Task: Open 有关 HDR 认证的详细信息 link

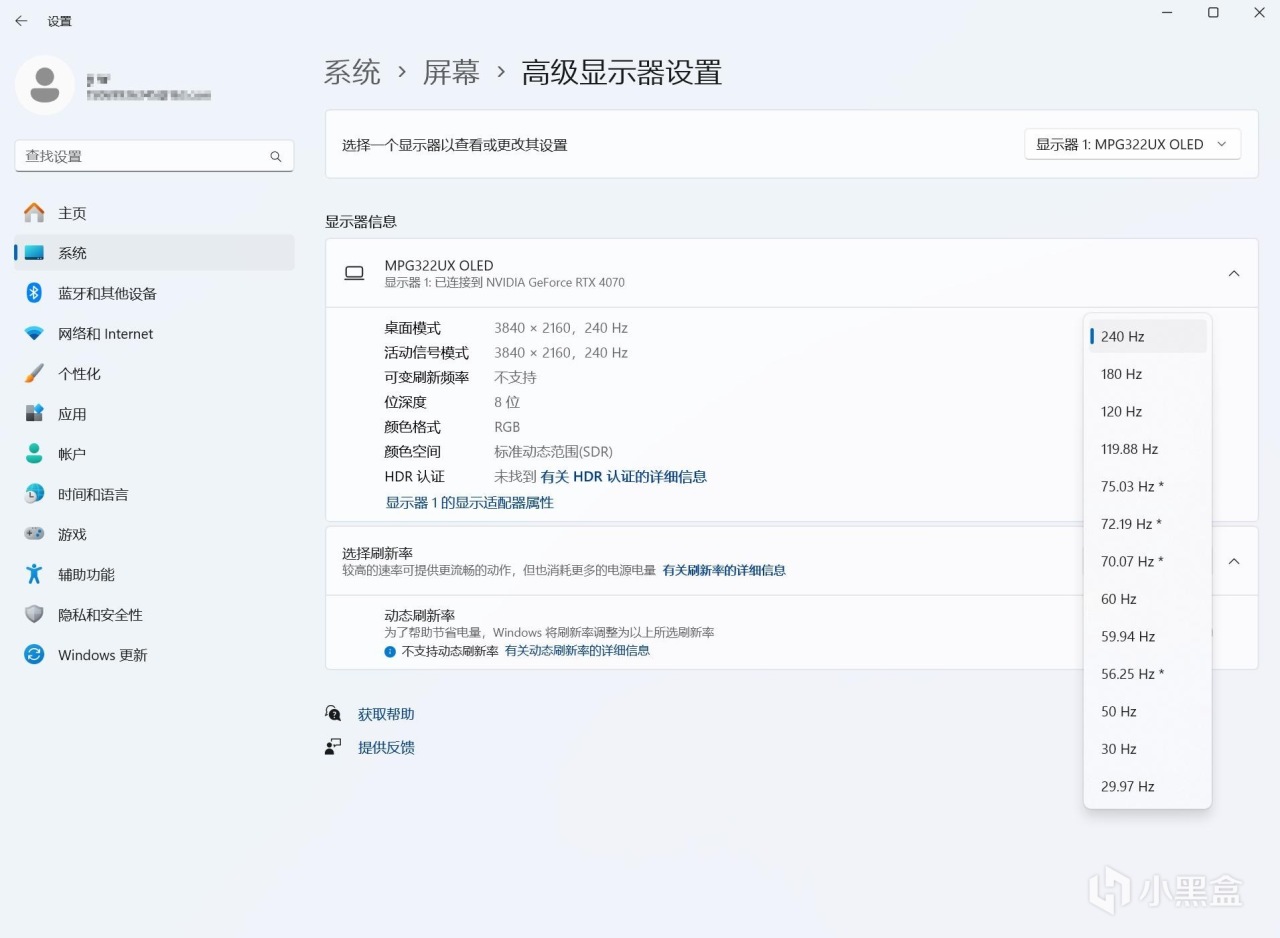Action: (x=623, y=477)
